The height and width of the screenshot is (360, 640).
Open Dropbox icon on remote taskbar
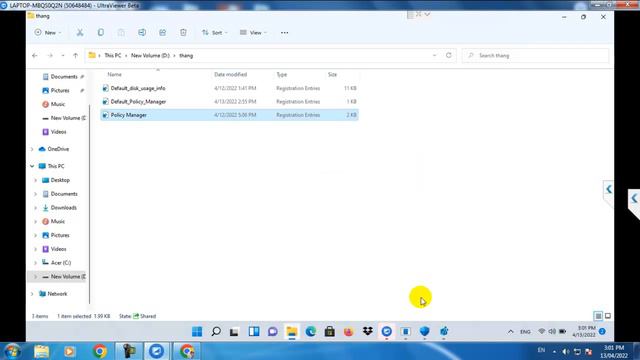(x=368, y=331)
